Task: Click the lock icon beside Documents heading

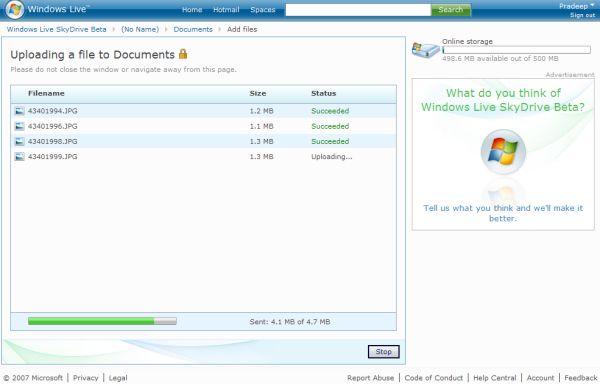Action: (x=183, y=54)
